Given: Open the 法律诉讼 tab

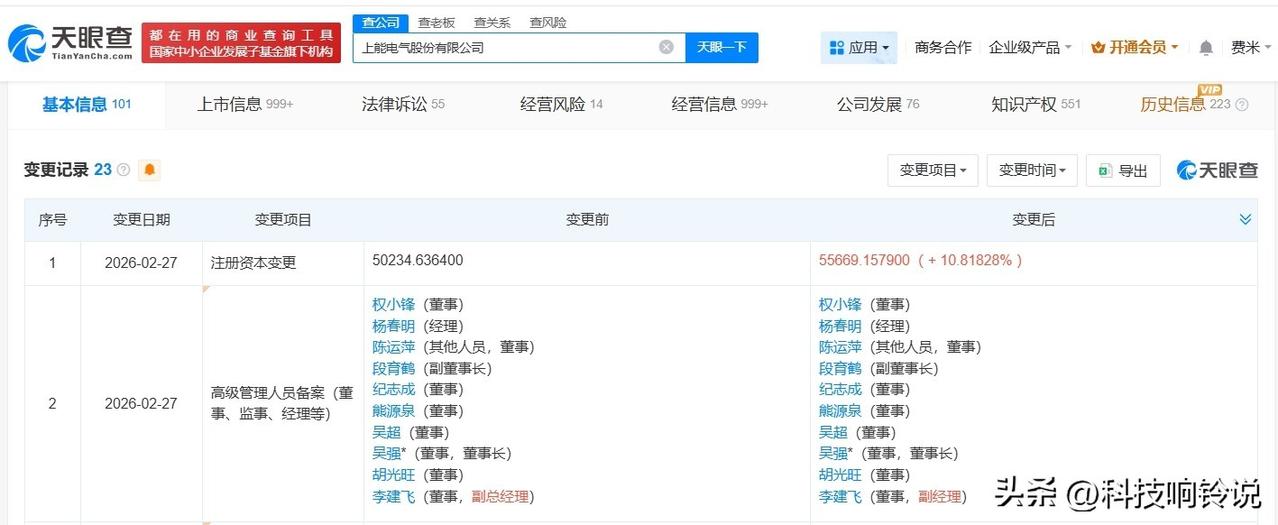Looking at the screenshot, I should click(x=403, y=104).
